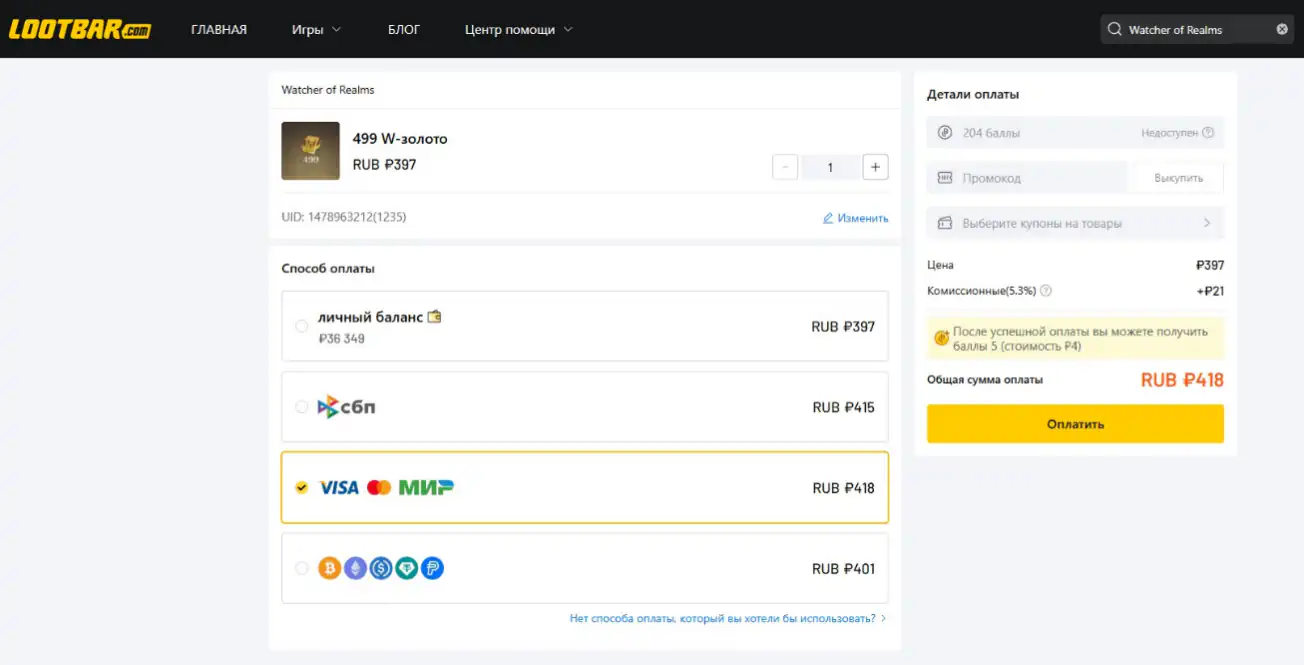Select СБП payment radio button
1304x665 pixels.
[301, 407]
